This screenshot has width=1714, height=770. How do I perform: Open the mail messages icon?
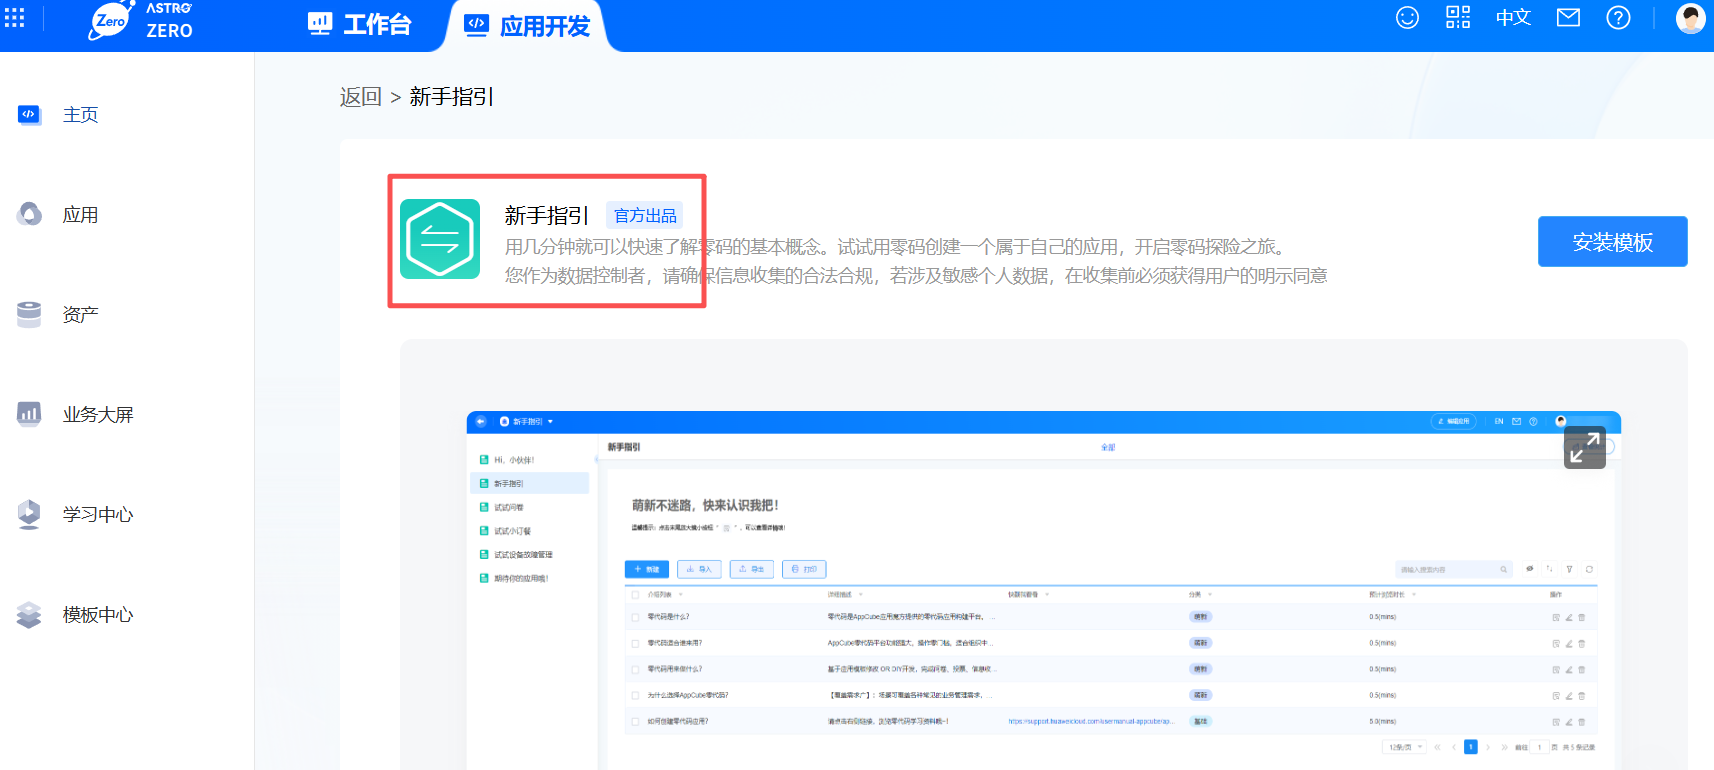tap(1568, 18)
